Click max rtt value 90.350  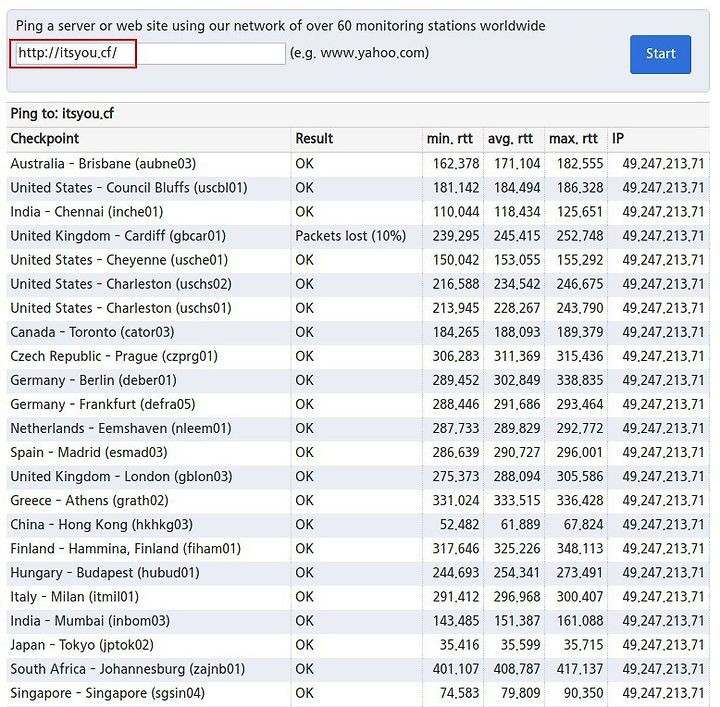click(x=583, y=693)
